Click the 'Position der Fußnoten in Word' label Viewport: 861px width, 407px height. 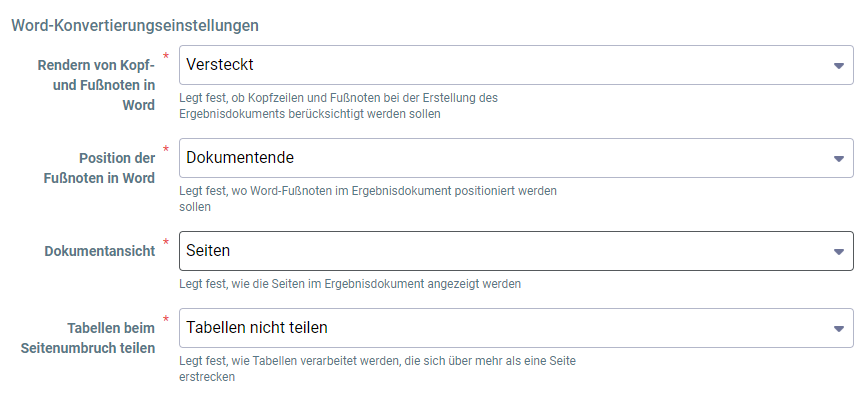coord(99,168)
